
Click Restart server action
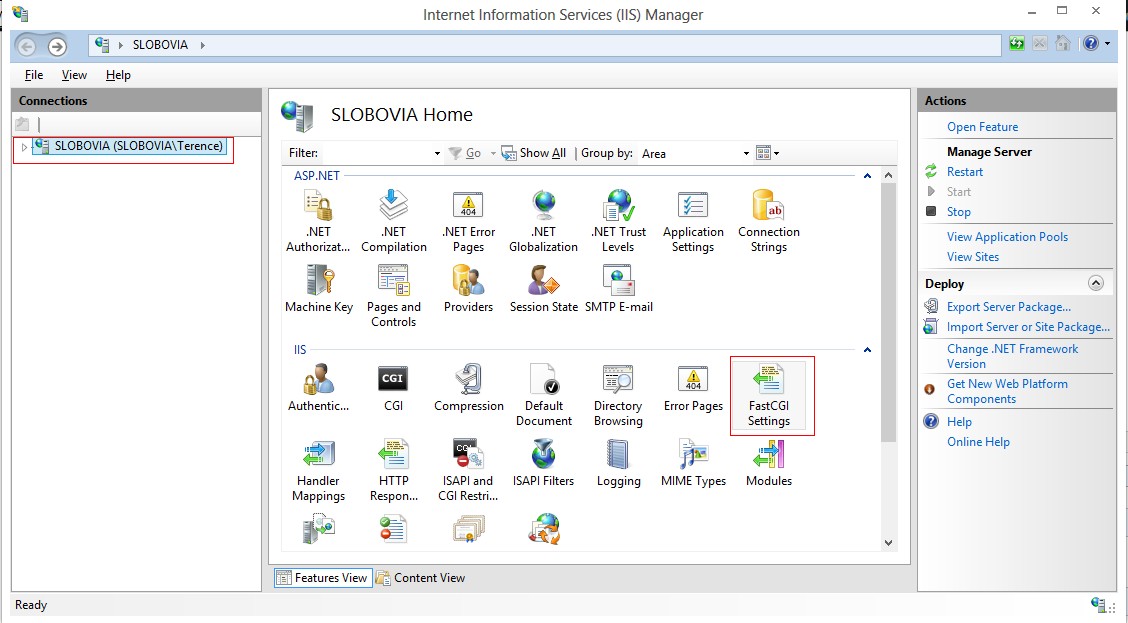tap(965, 172)
